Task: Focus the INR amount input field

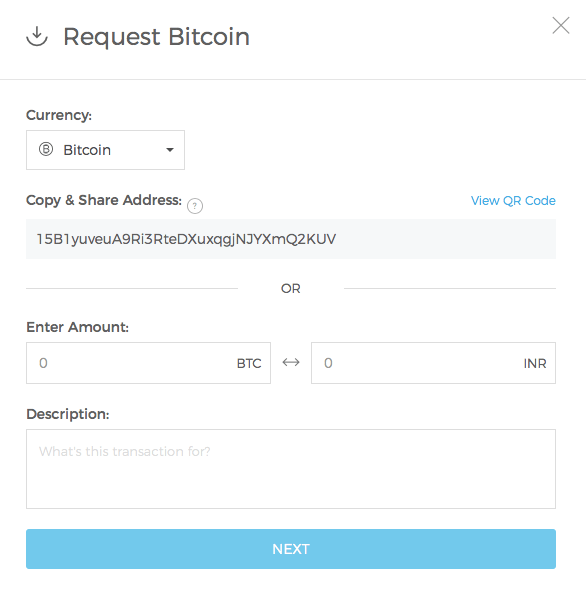Action: [x=433, y=363]
